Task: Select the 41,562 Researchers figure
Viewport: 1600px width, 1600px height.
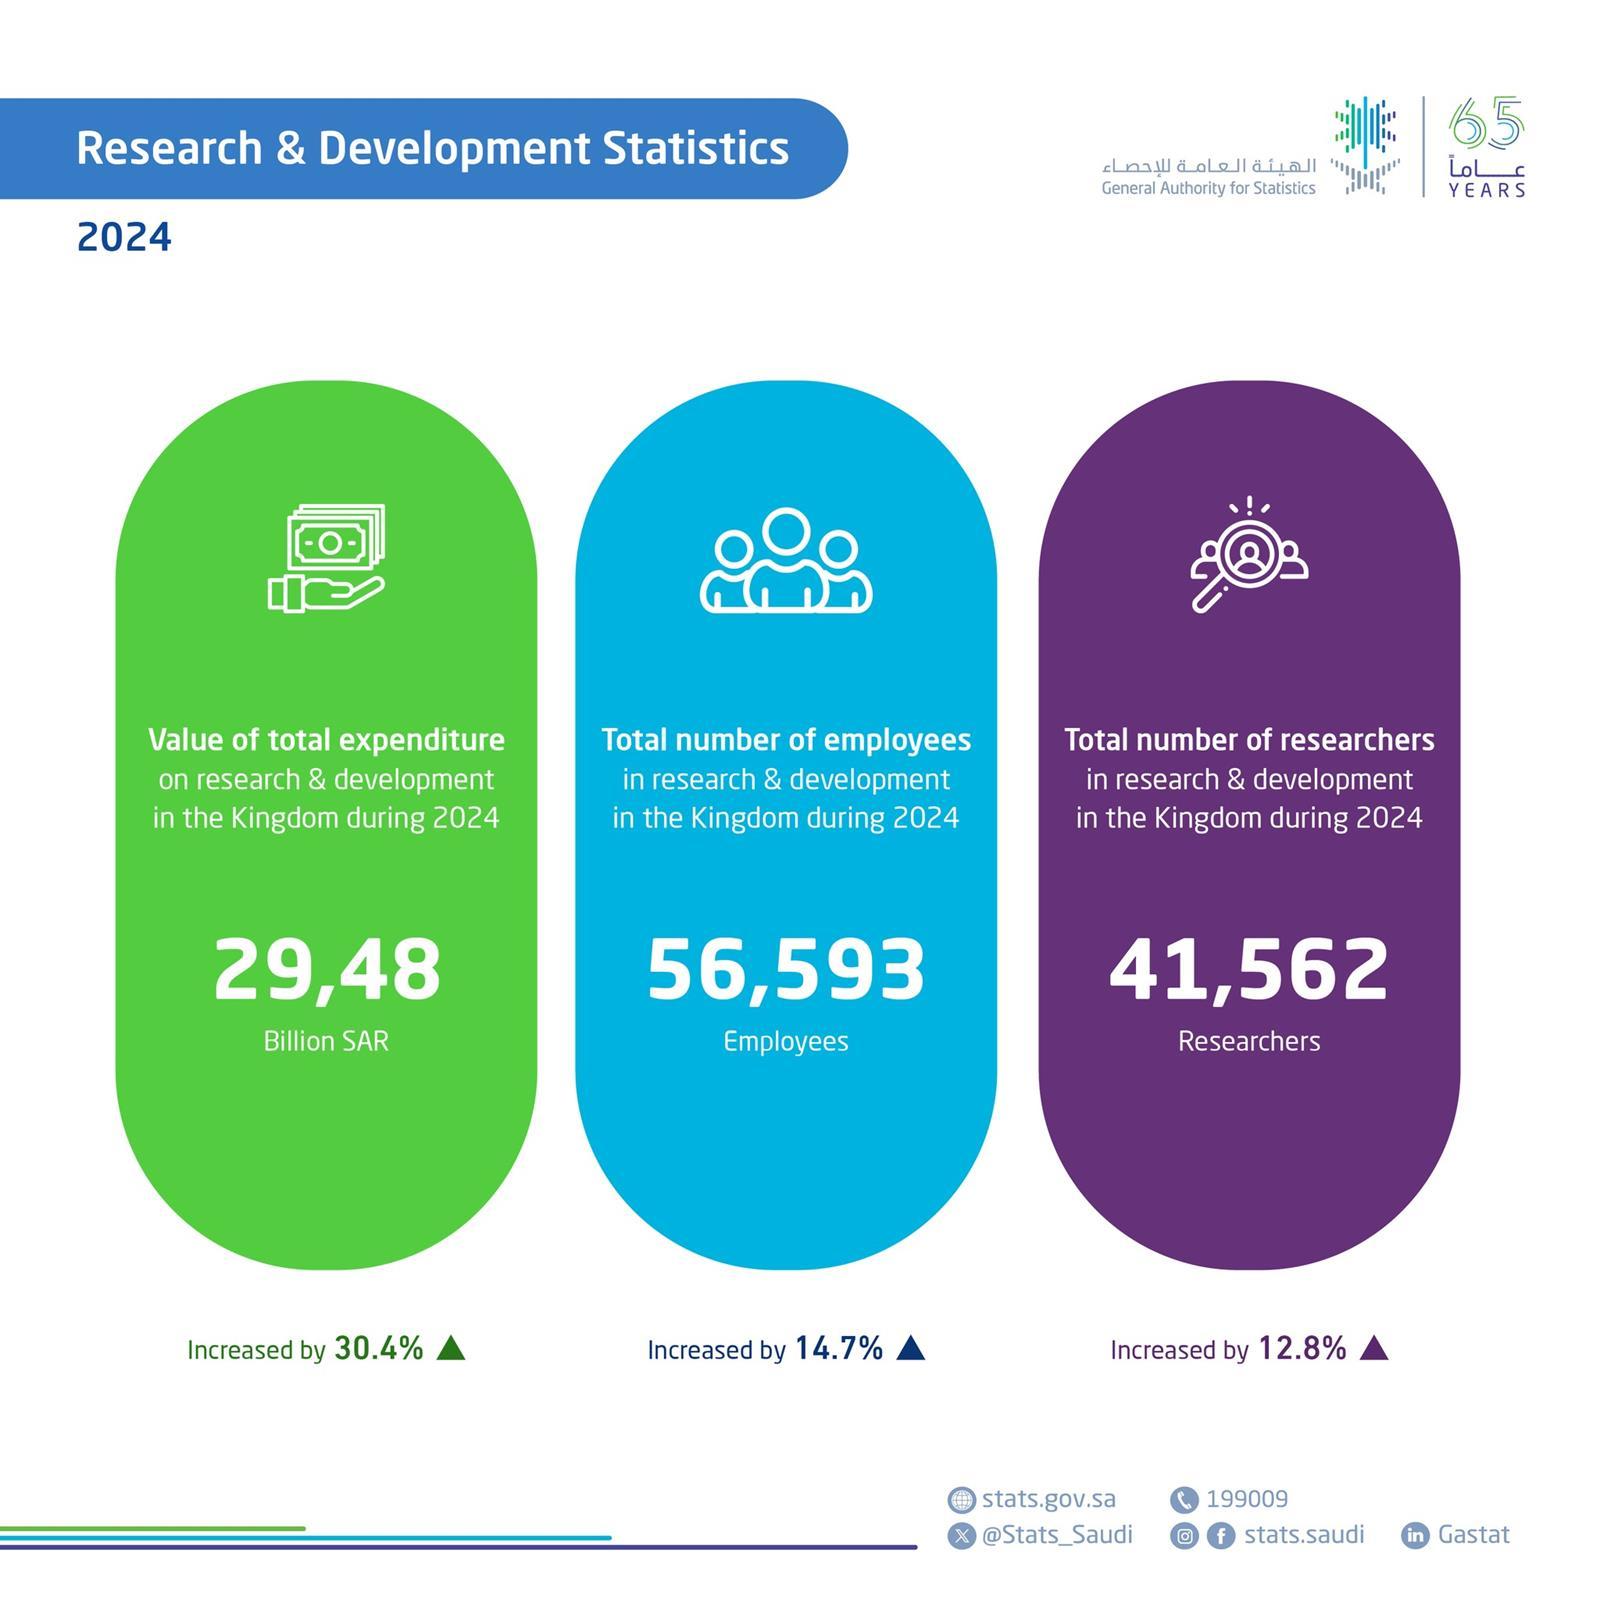Action: coord(1248,970)
